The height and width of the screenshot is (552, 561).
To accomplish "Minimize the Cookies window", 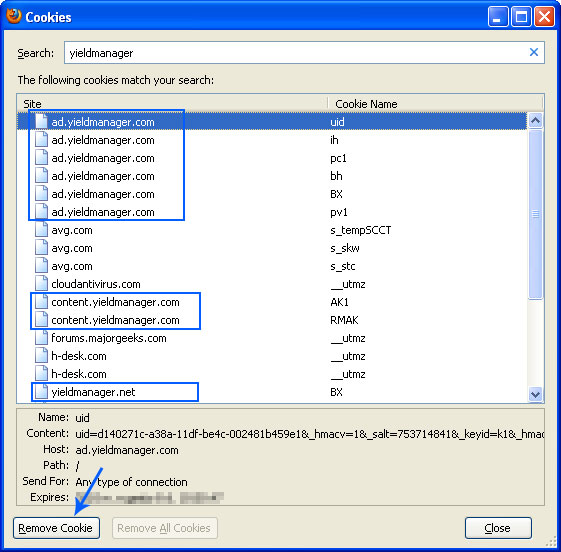I will [498, 16].
